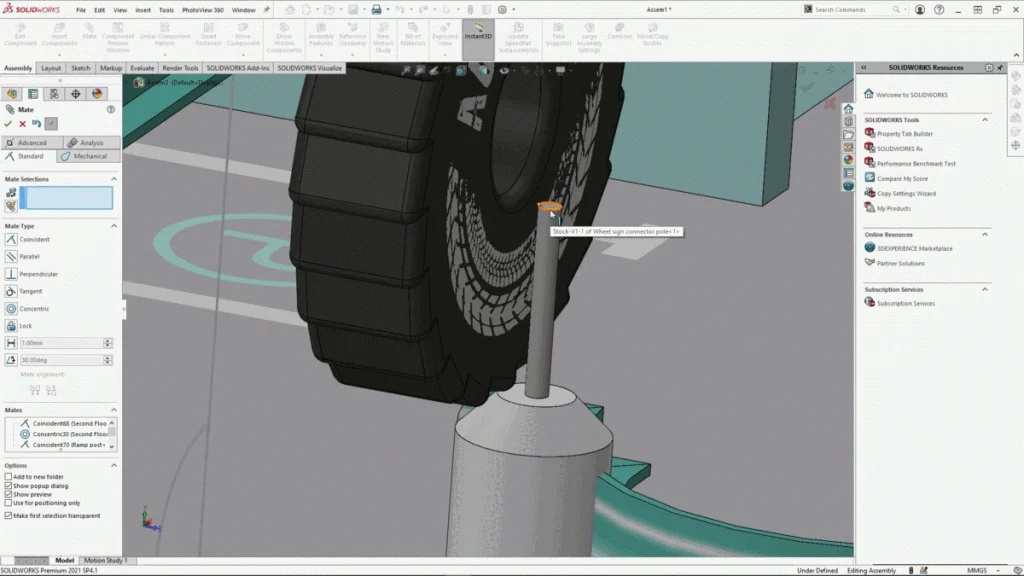Screen dimensions: 1024x576
Task: Collapse the Options section chevron
Action: pyautogui.click(x=113, y=465)
